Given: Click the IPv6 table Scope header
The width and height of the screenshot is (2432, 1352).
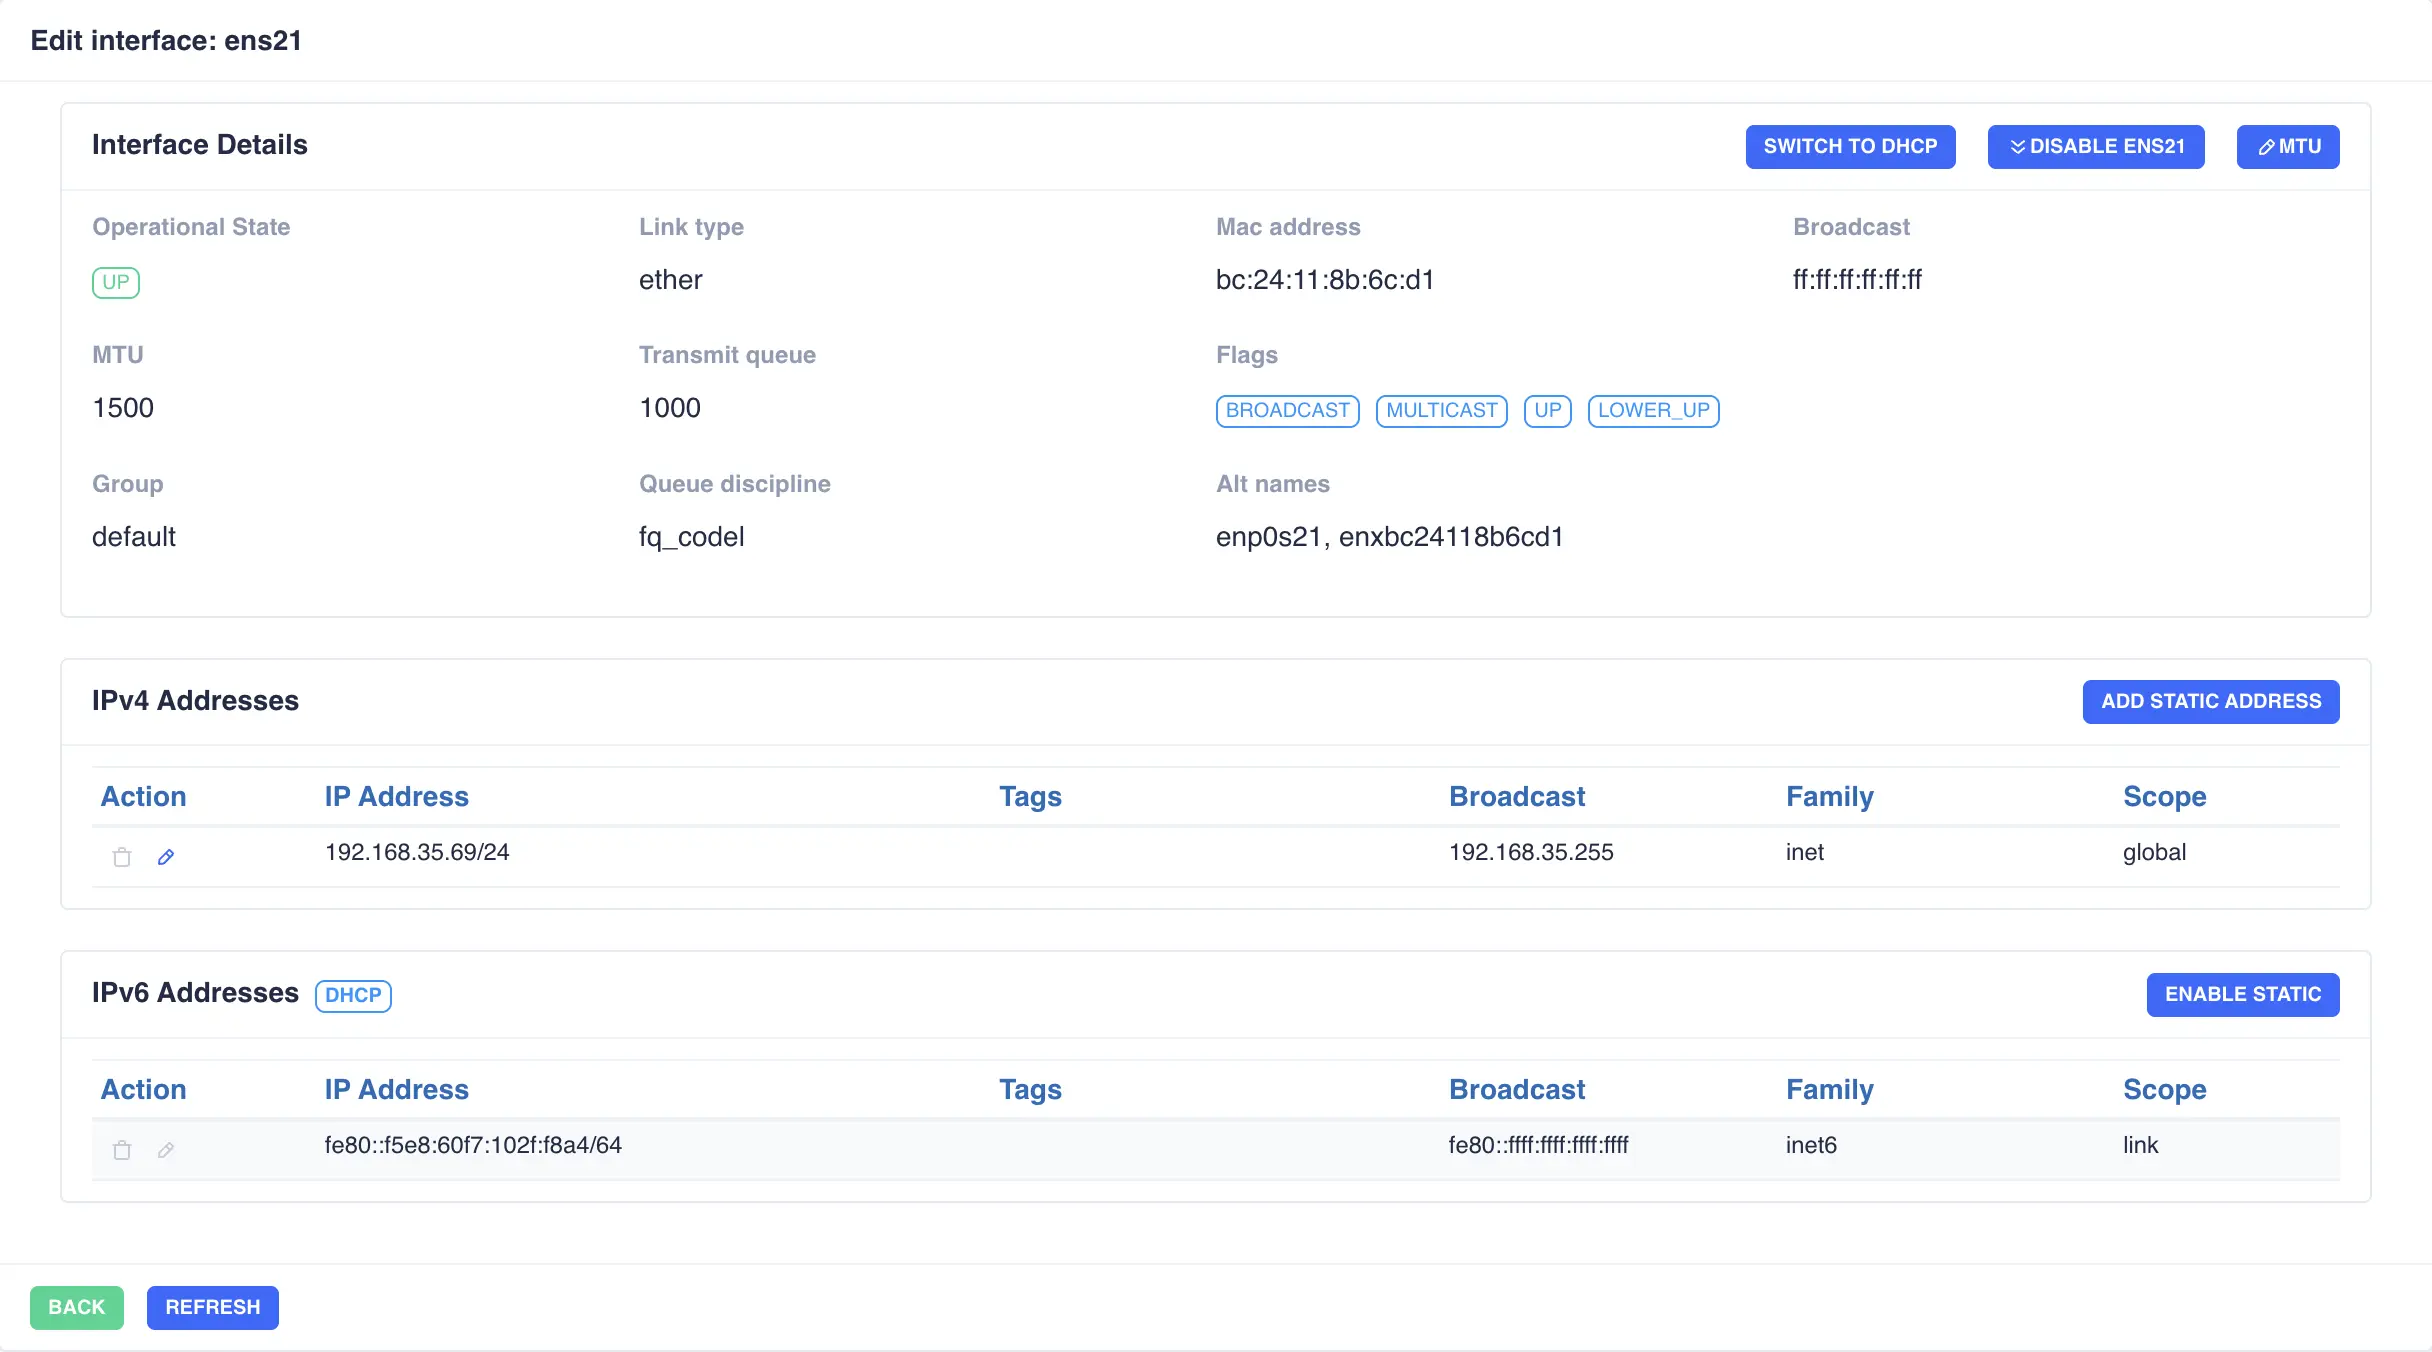Looking at the screenshot, I should 2165,1090.
